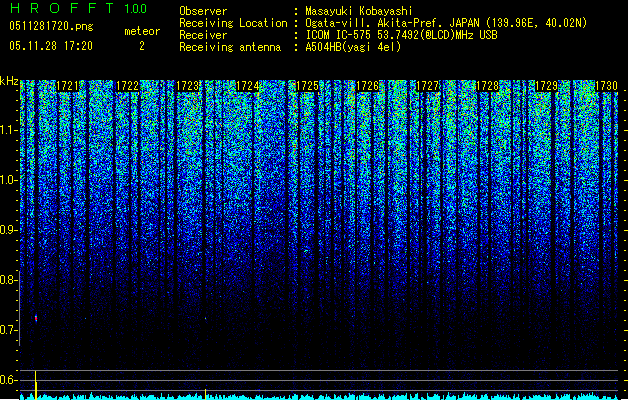Click the 1729 time marker
The width and height of the screenshot is (629, 400).
(547, 86)
